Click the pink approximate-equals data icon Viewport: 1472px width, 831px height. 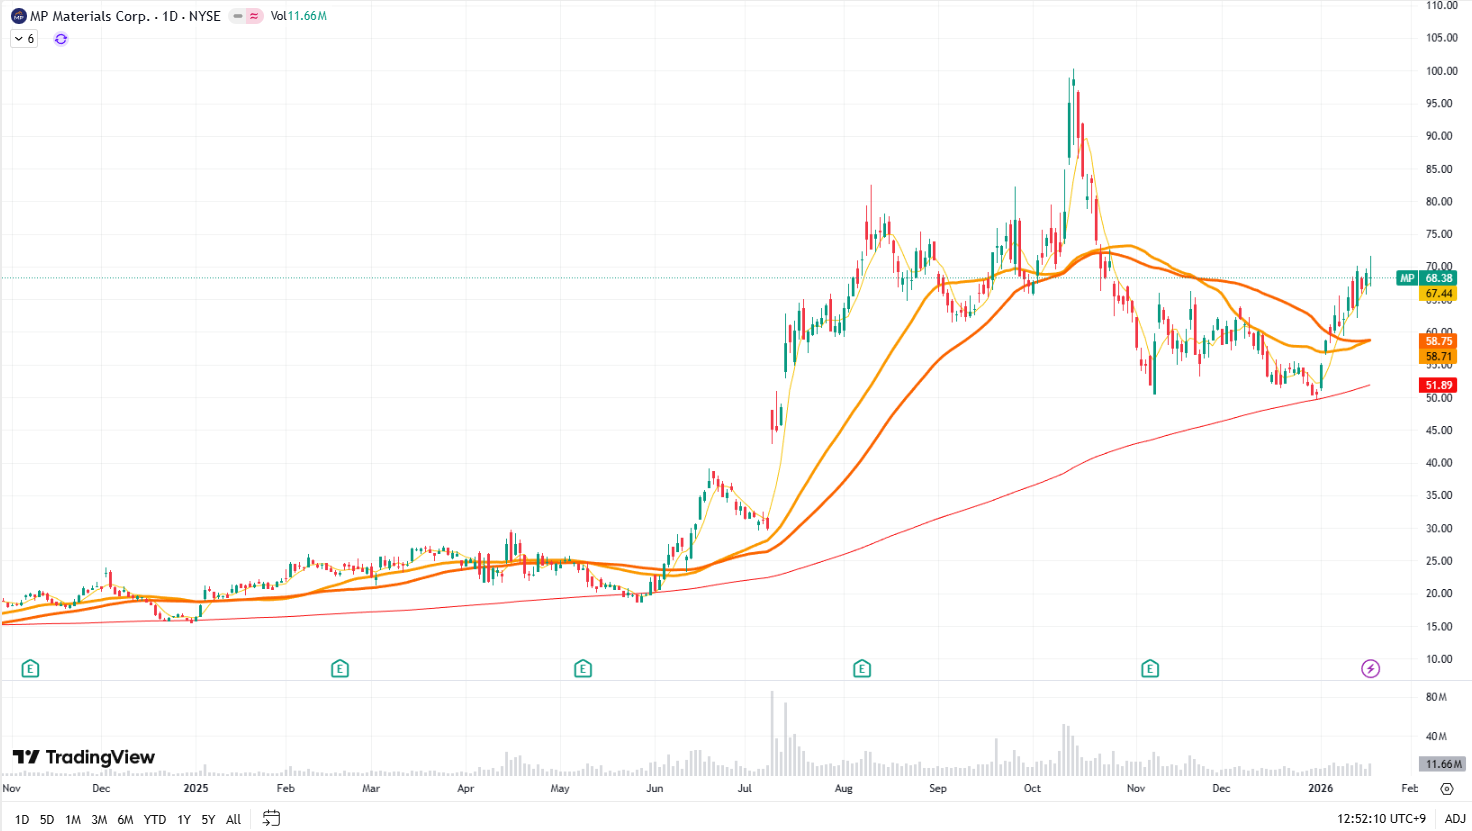(x=255, y=16)
